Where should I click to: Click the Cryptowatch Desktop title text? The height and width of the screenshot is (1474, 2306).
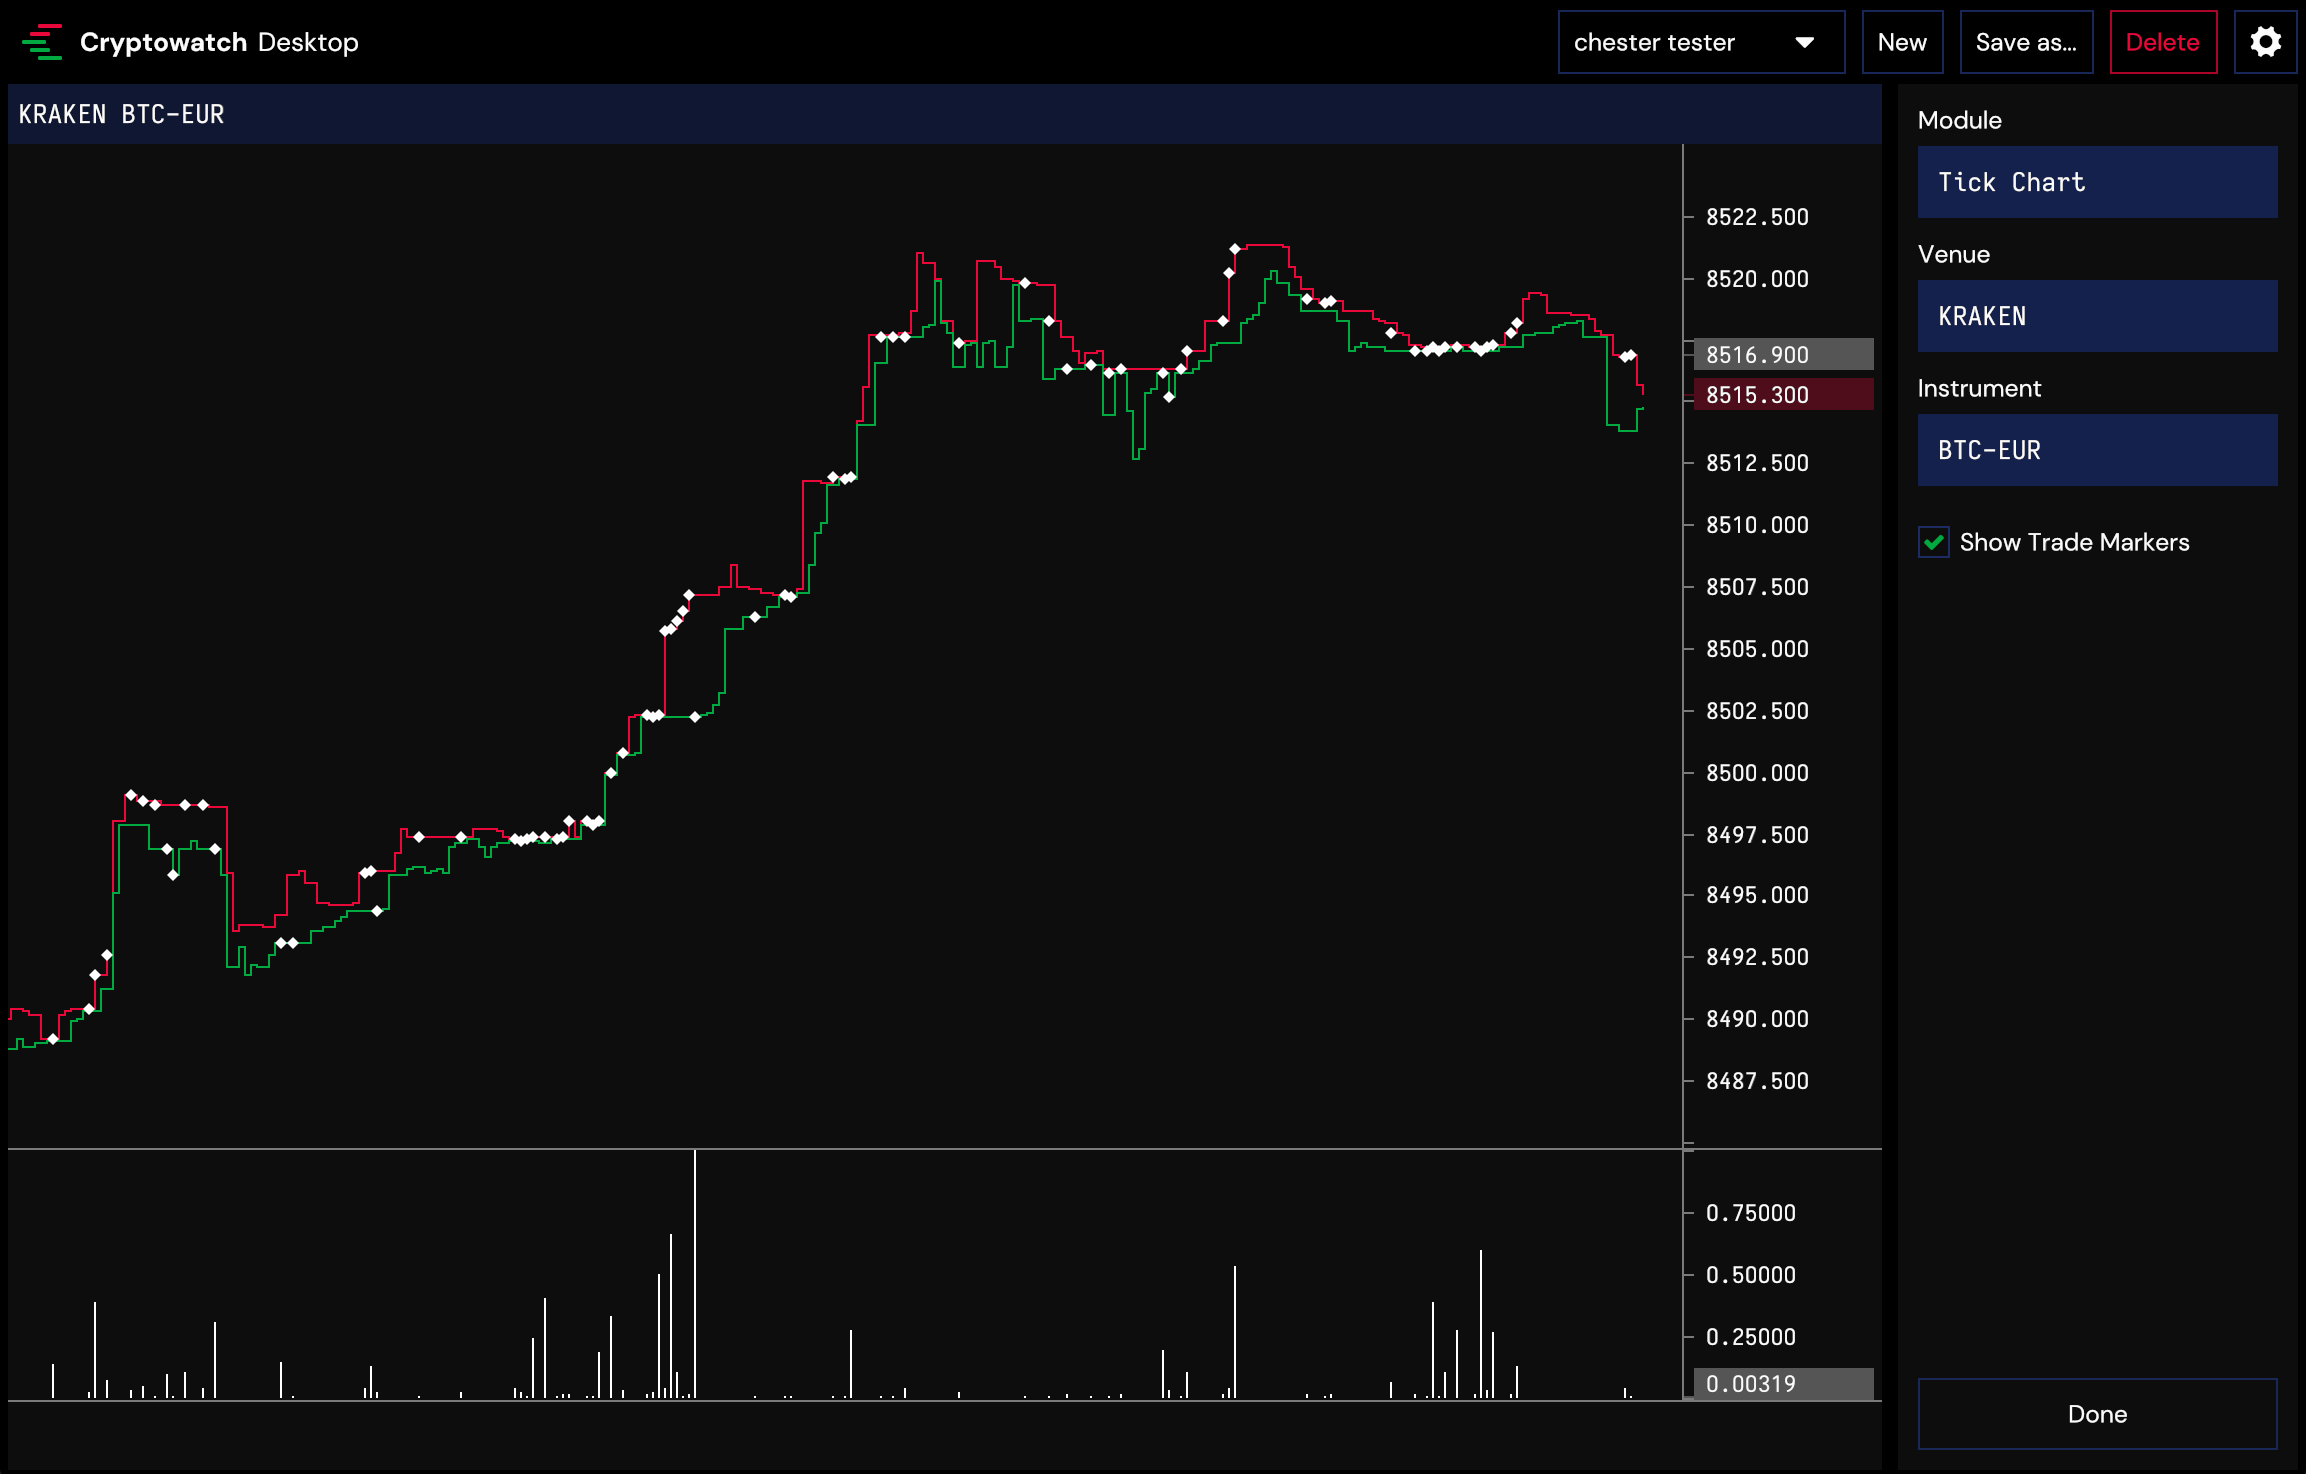(219, 42)
